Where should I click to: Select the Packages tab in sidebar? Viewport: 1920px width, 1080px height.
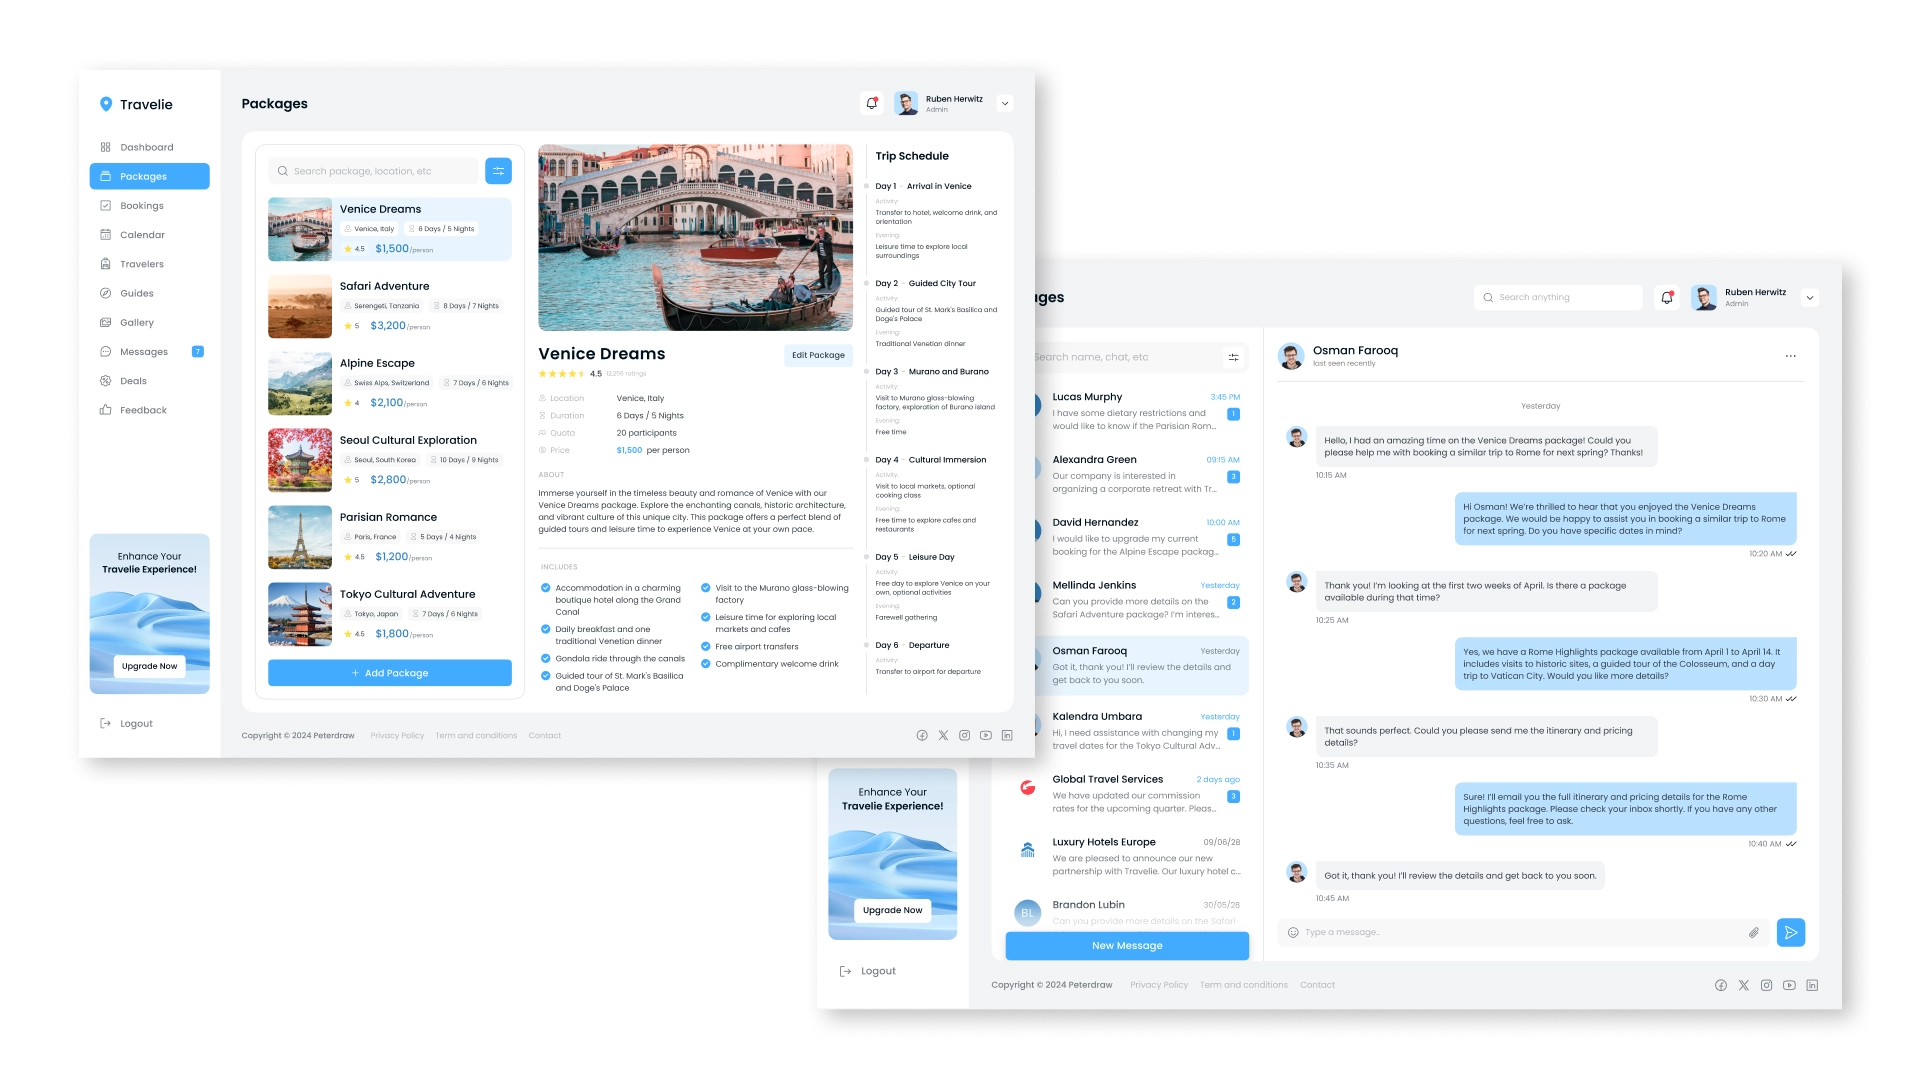click(149, 175)
